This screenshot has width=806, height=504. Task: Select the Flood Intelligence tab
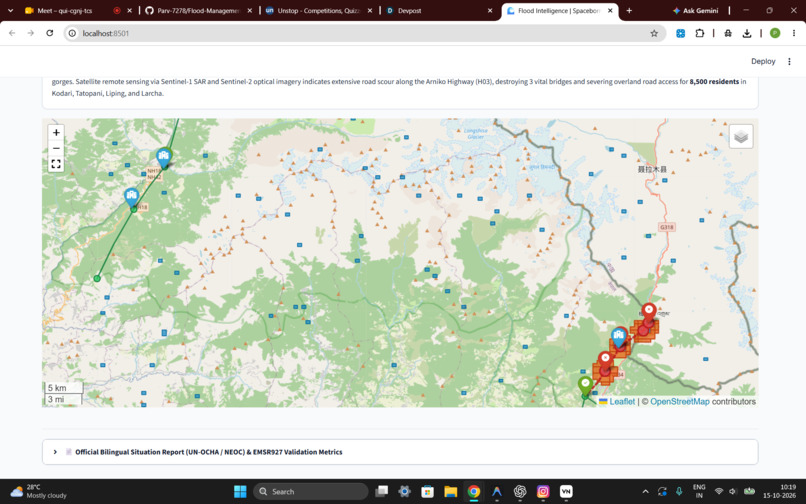click(559, 11)
